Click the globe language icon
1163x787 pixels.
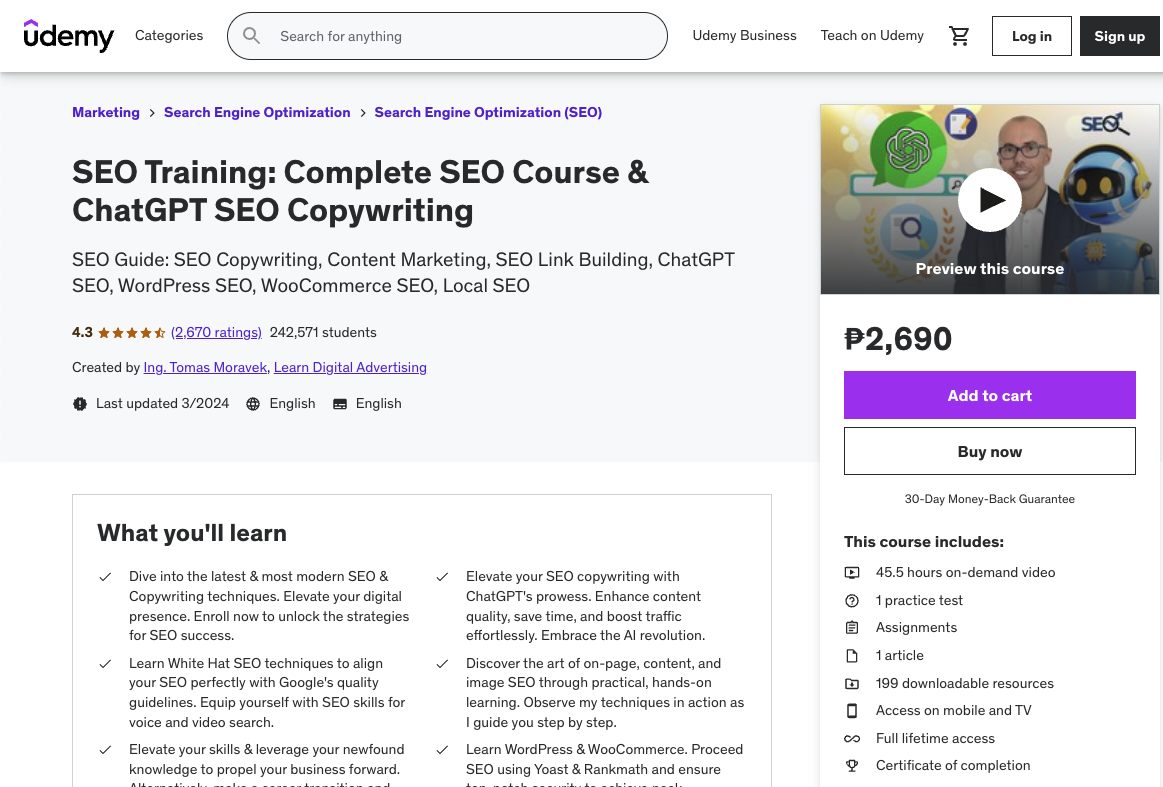253,404
